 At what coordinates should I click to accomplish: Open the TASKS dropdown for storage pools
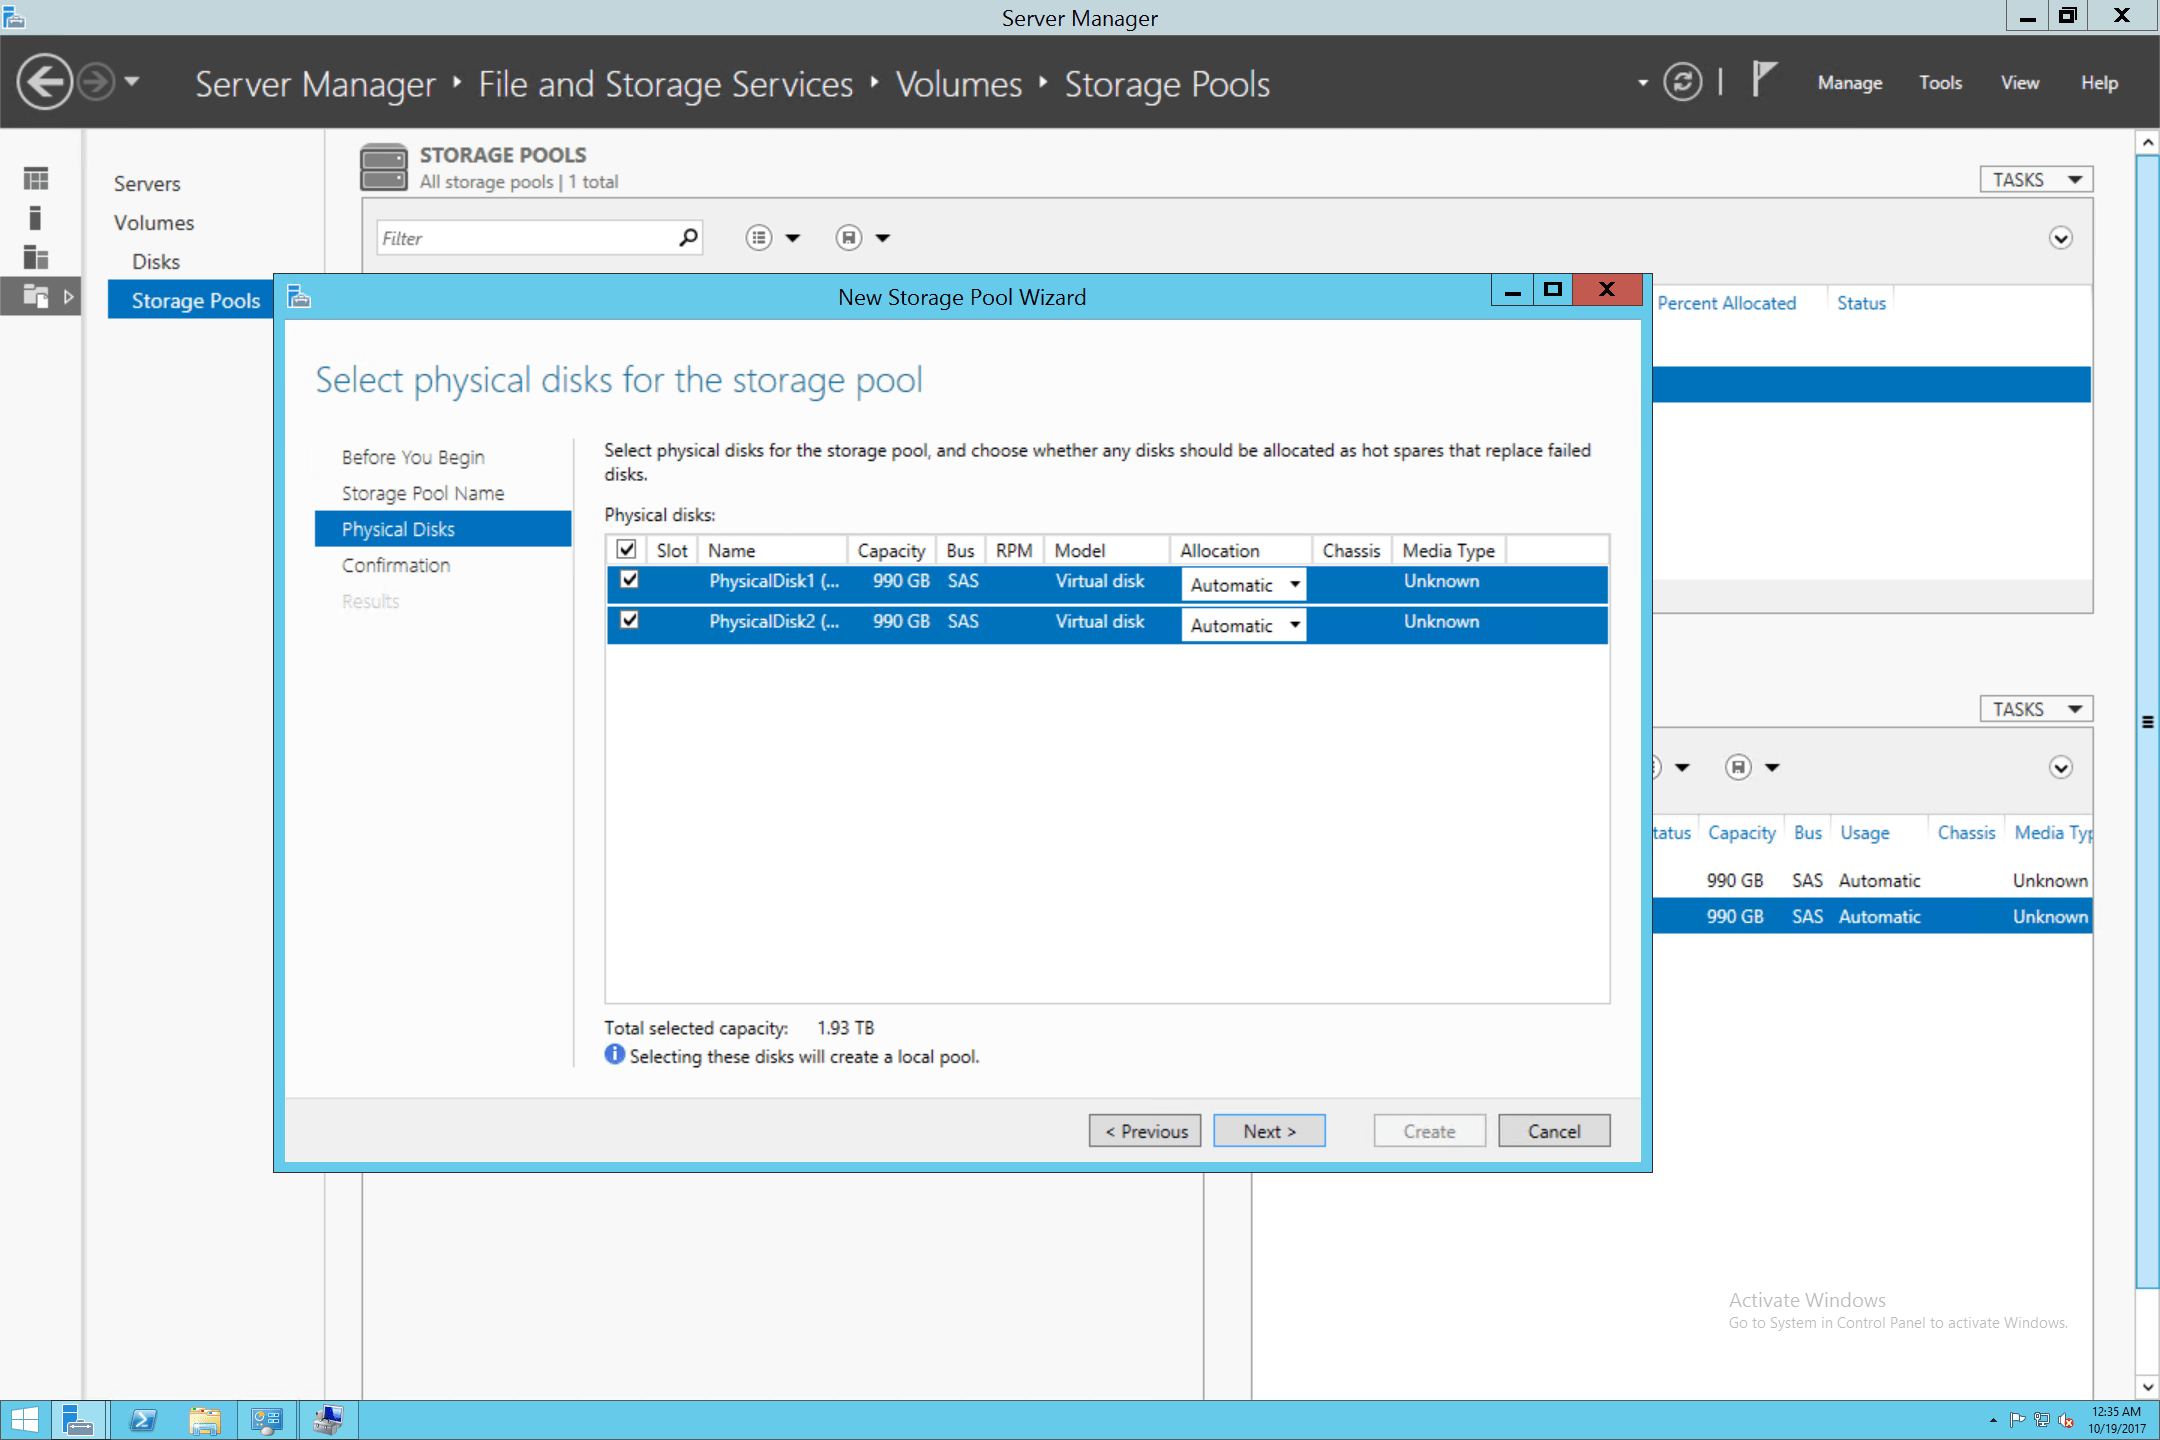(2035, 178)
